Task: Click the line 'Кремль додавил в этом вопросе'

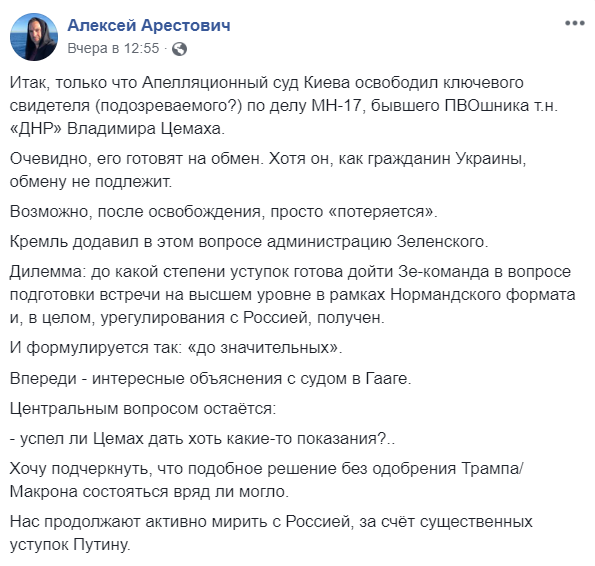Action: click(249, 242)
